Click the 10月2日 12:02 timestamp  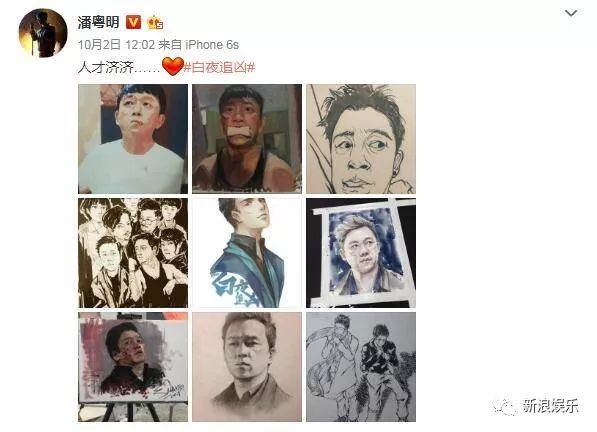pos(116,45)
